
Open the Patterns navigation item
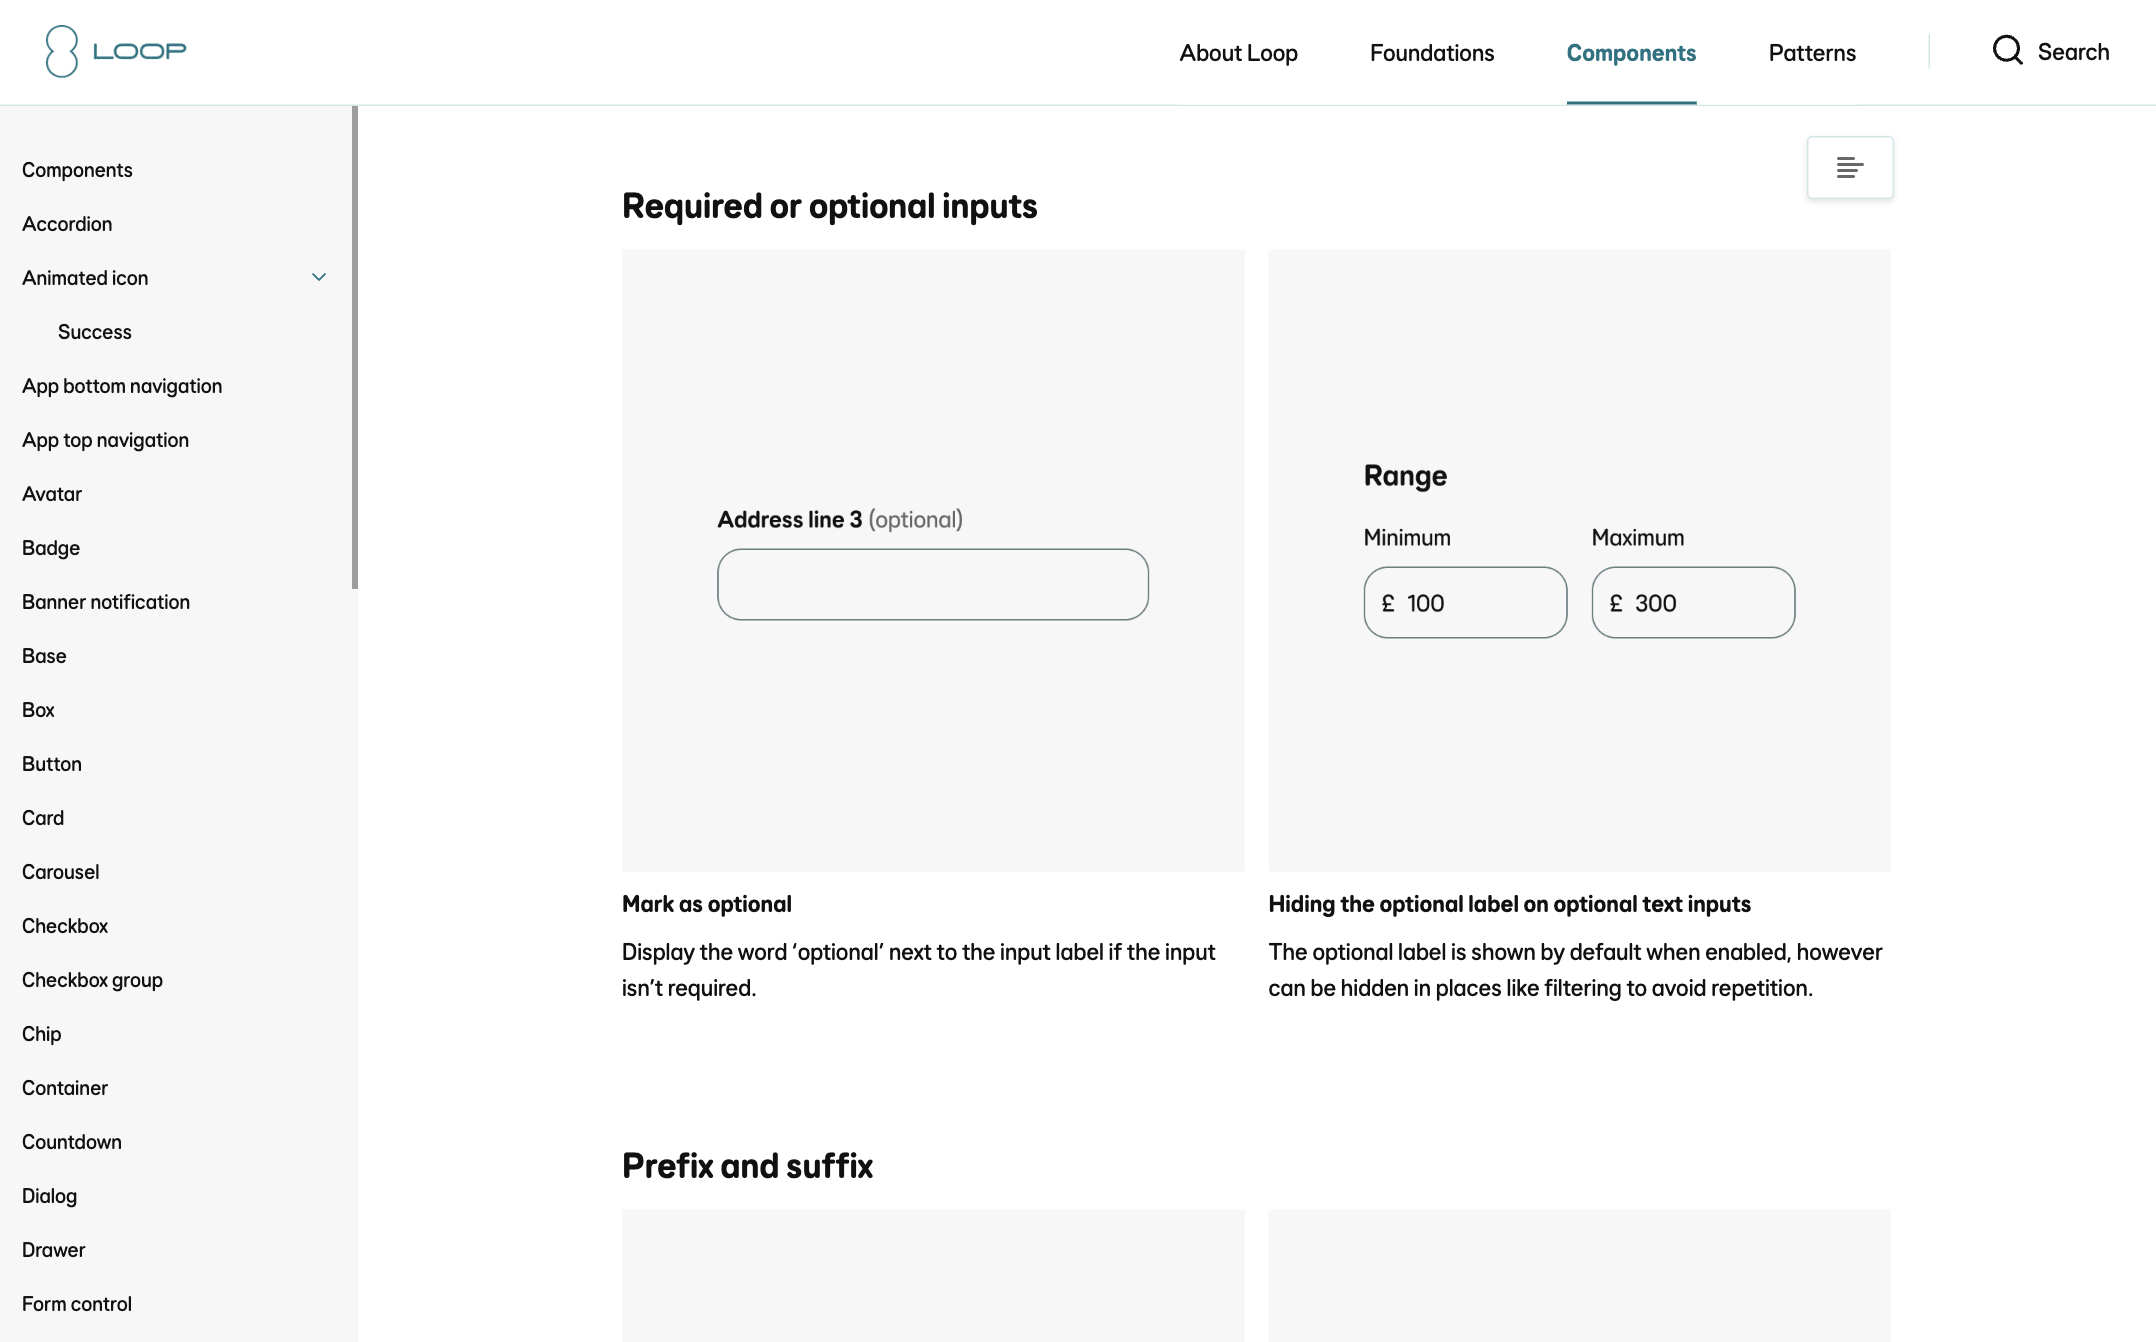click(x=1811, y=53)
